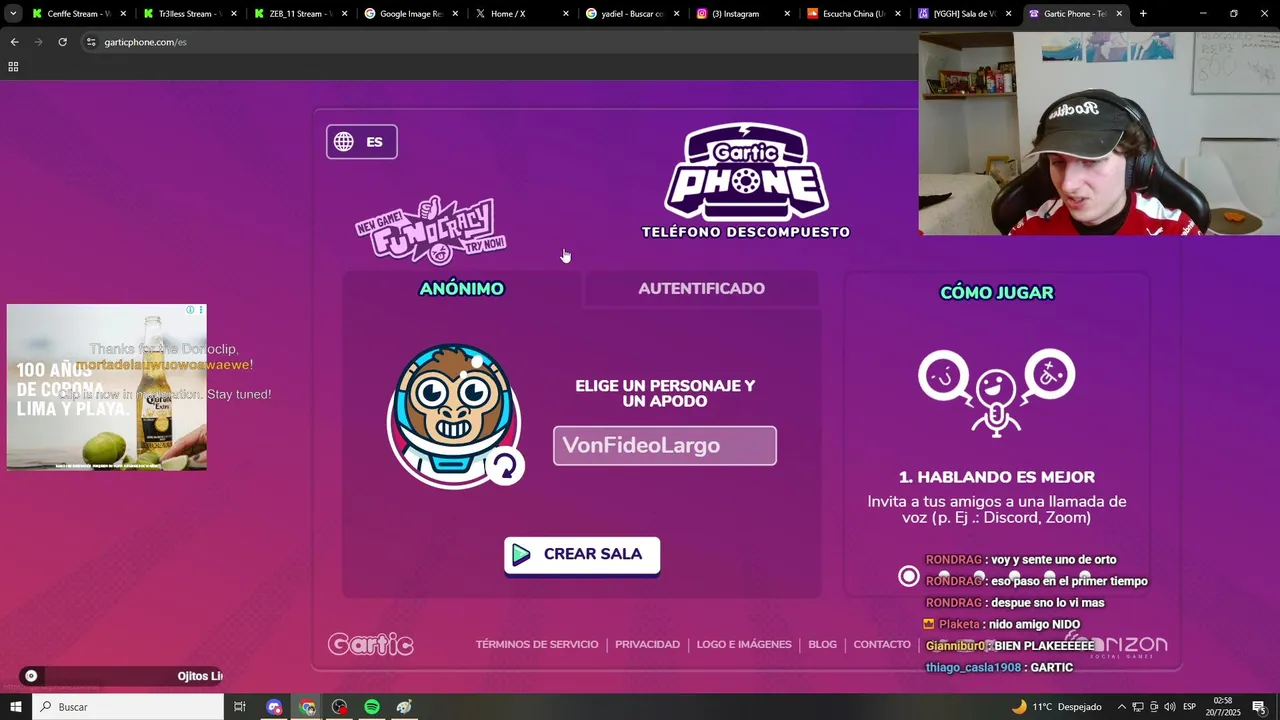
Task: Open PRIVACIDAD link
Action: tap(647, 645)
